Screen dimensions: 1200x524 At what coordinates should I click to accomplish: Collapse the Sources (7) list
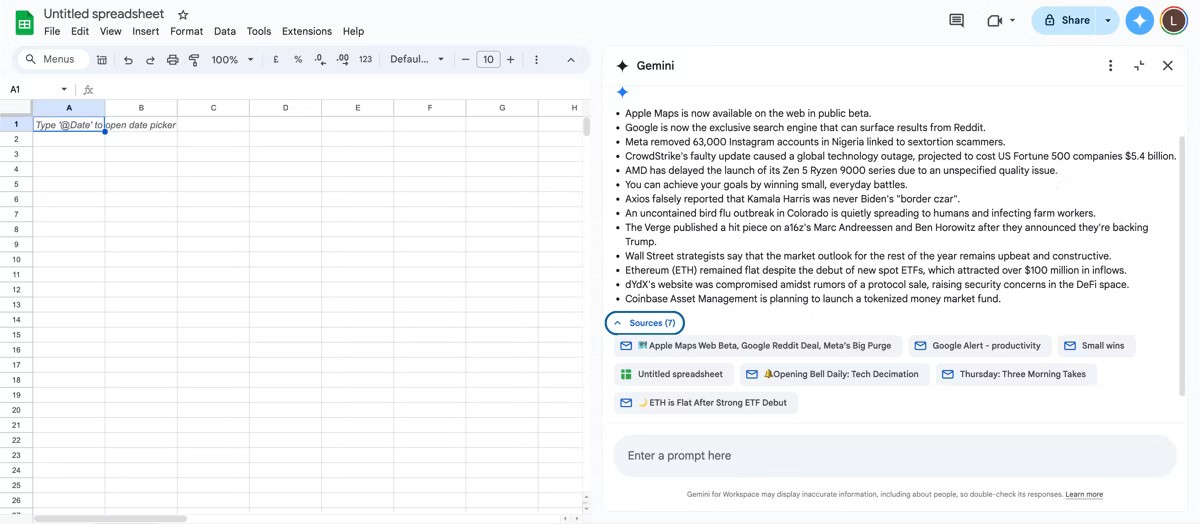645,323
